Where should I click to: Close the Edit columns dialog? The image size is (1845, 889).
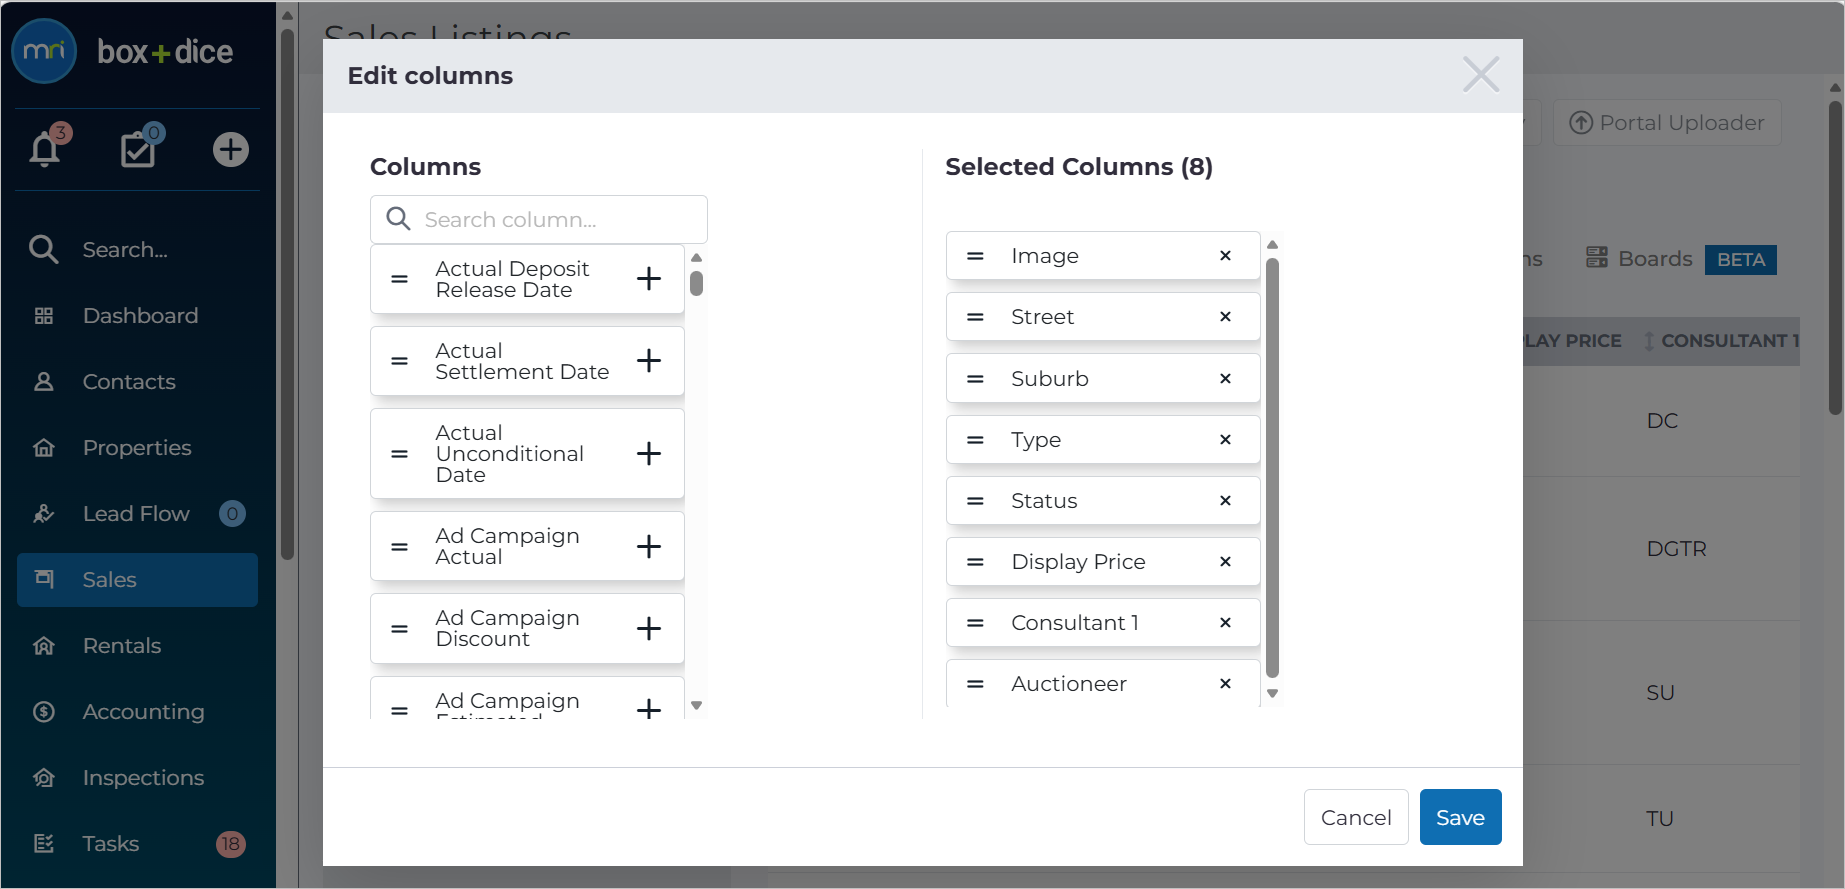(x=1481, y=74)
